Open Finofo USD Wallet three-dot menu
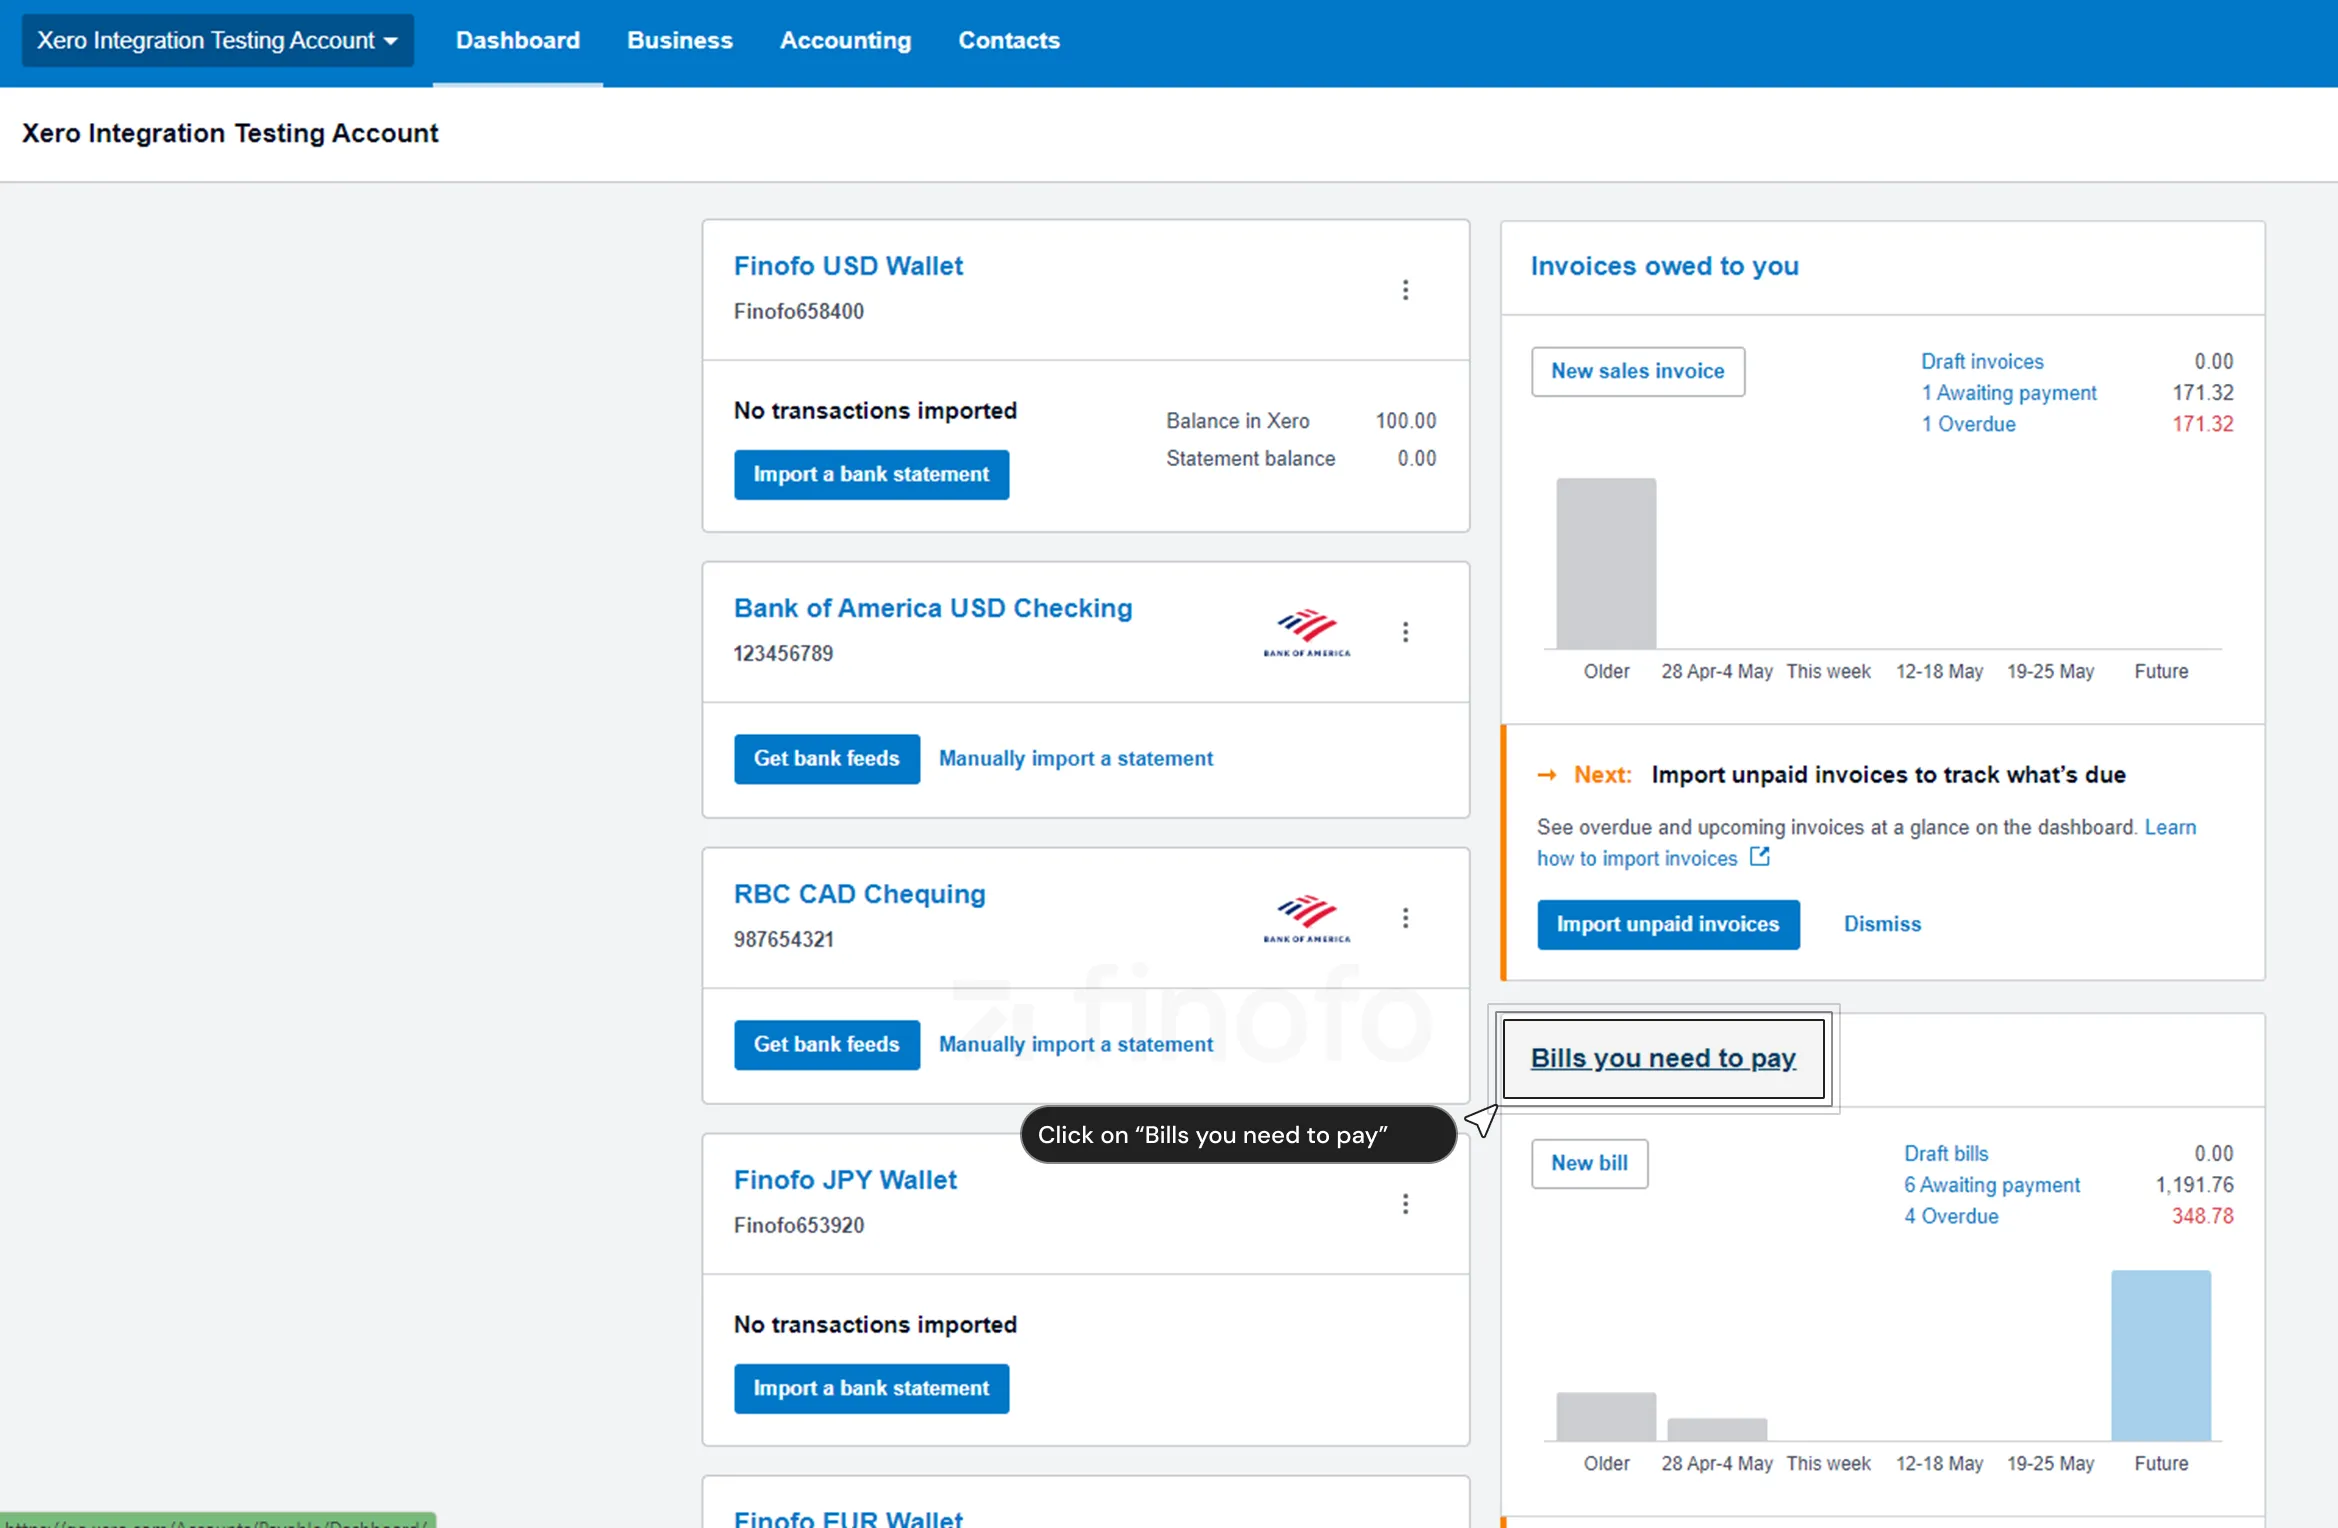Image resolution: width=2338 pixels, height=1528 pixels. pyautogui.click(x=1405, y=290)
